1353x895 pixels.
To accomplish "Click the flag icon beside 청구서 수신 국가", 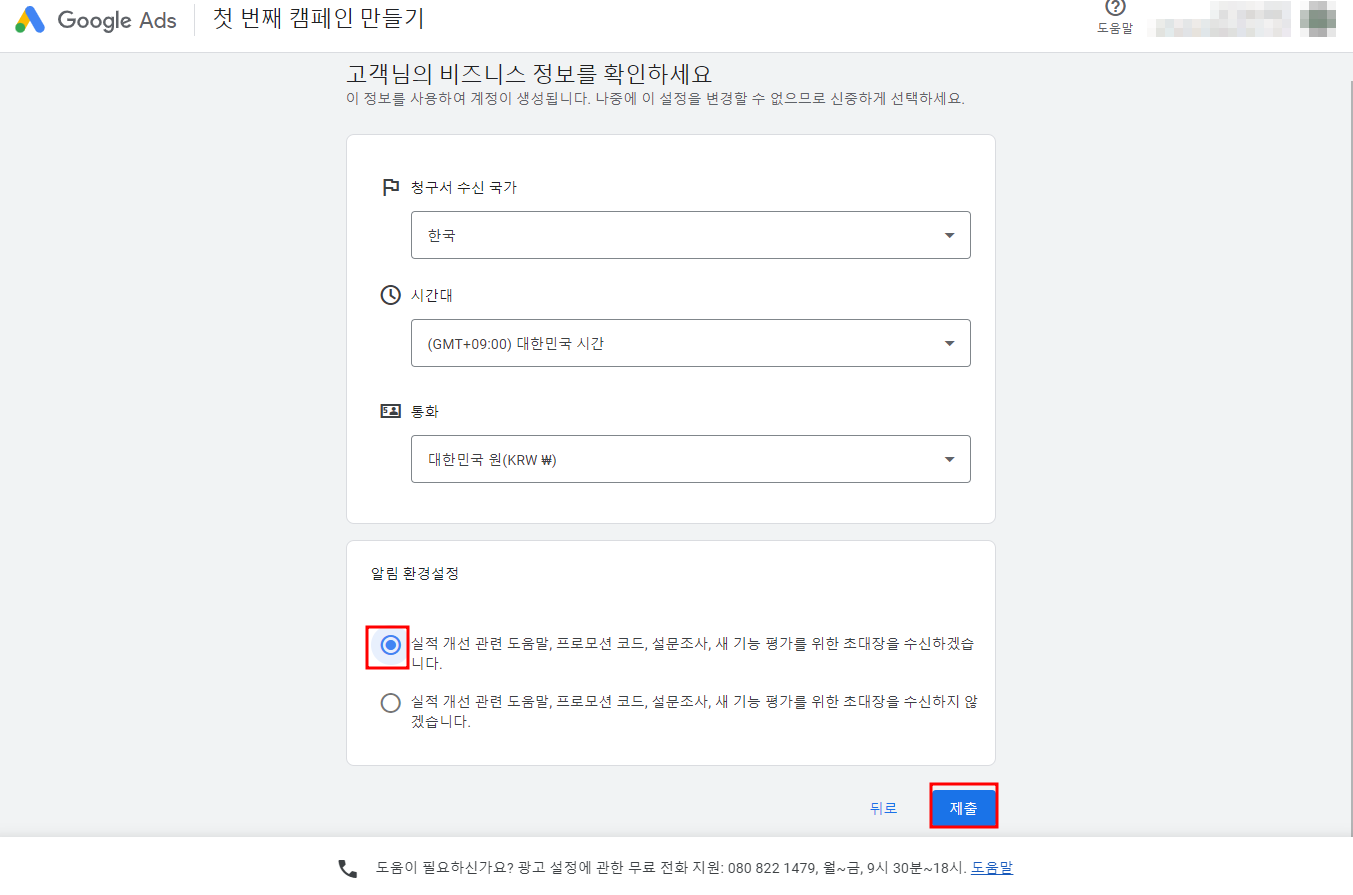I will coord(390,187).
